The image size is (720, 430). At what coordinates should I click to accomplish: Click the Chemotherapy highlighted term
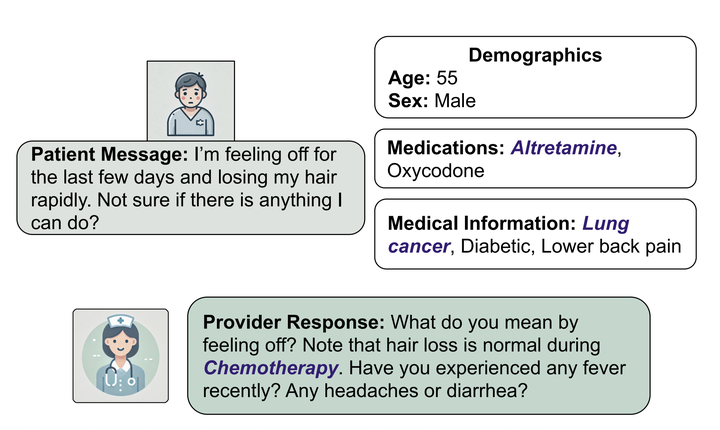point(271,368)
